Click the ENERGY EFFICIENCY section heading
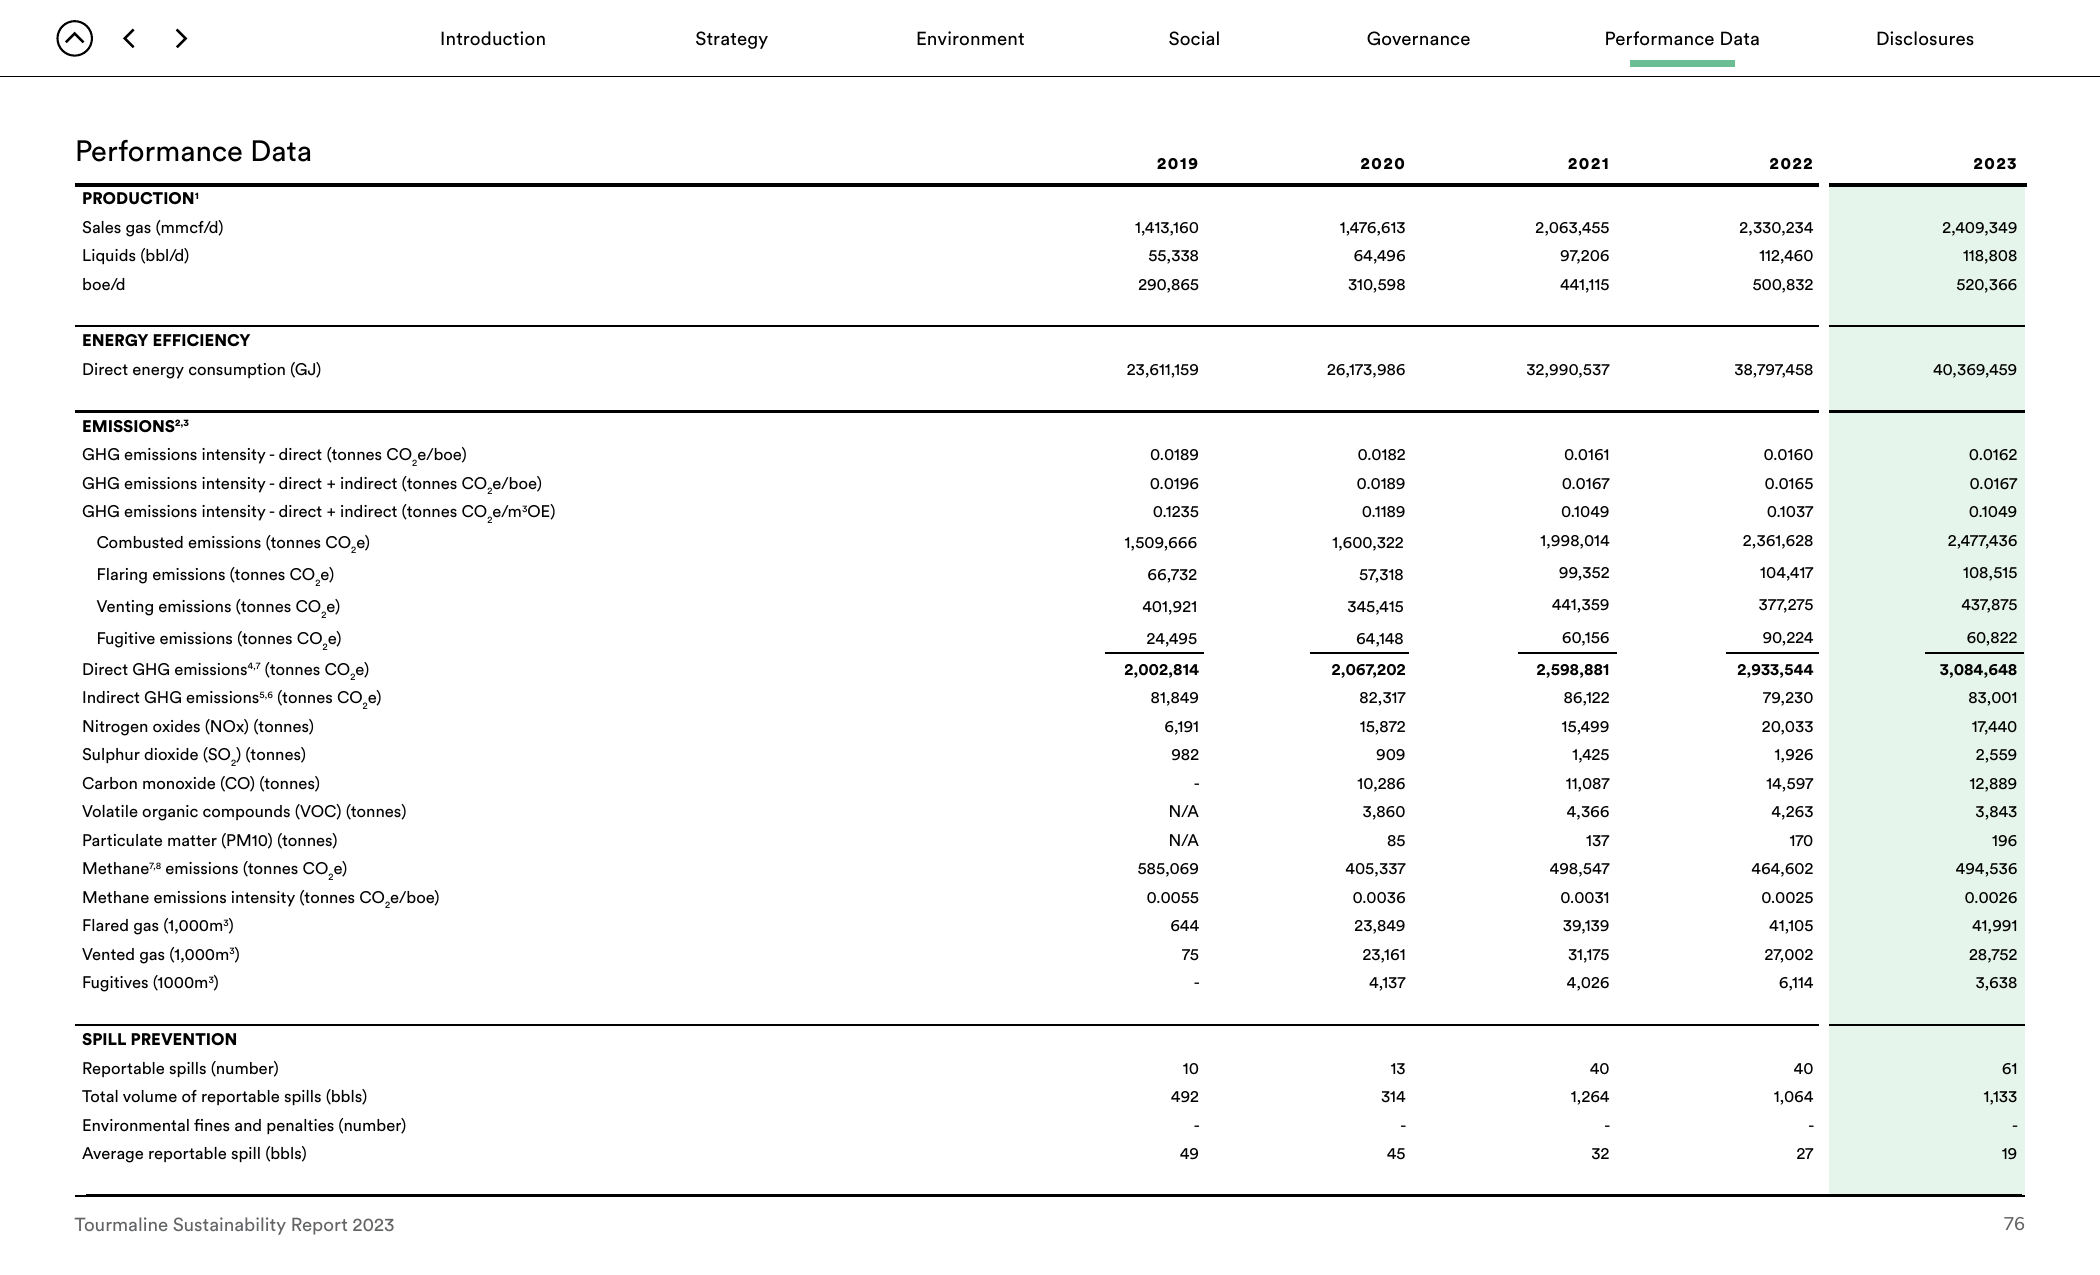 166,340
